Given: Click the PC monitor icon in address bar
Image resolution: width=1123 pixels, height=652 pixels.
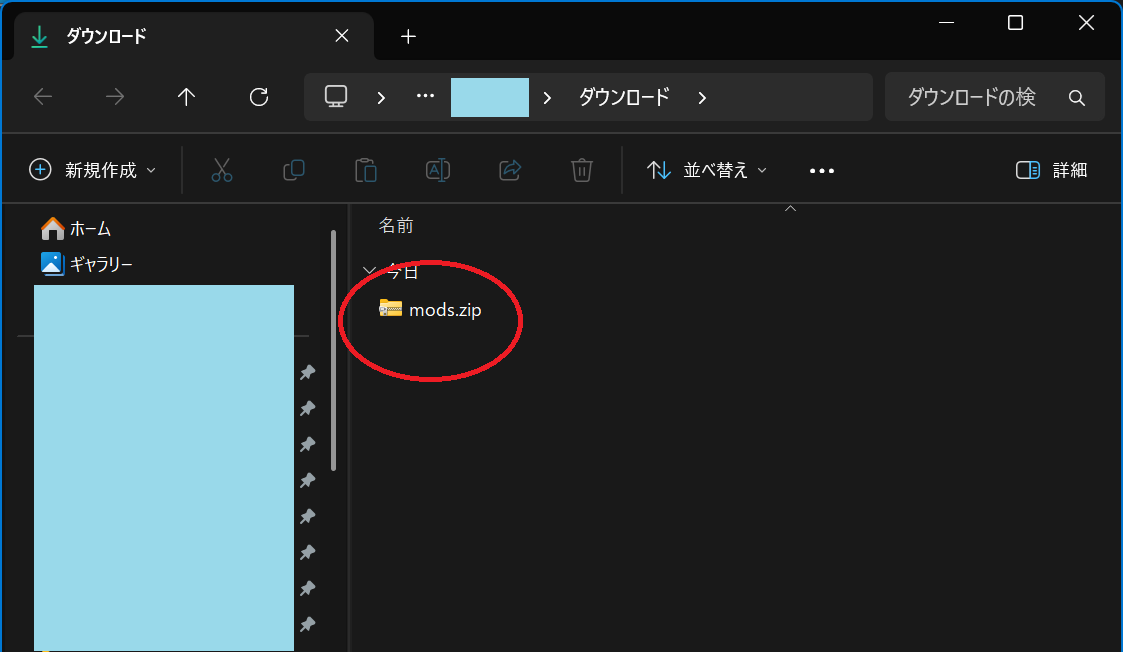Looking at the screenshot, I should [x=336, y=97].
